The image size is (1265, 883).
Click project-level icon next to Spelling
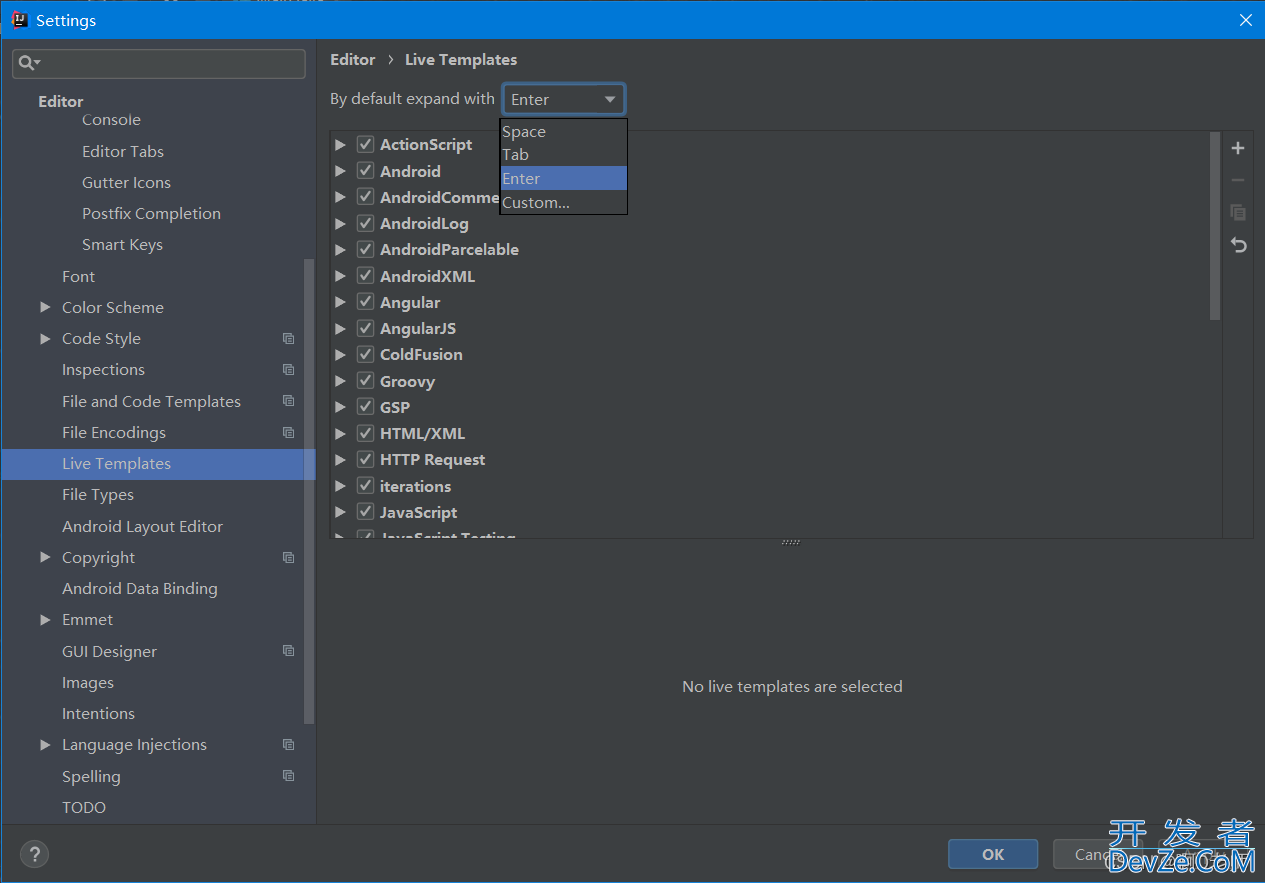[x=288, y=776]
